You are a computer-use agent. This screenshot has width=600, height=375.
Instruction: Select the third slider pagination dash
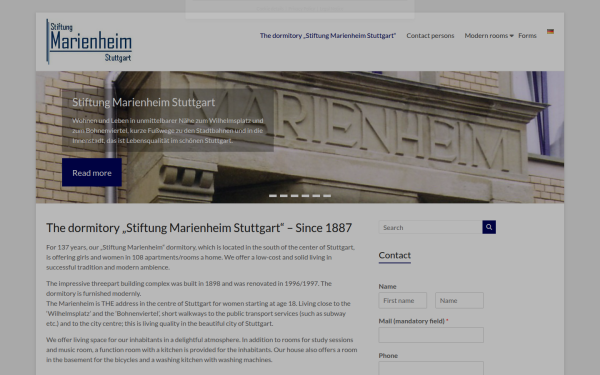point(294,196)
